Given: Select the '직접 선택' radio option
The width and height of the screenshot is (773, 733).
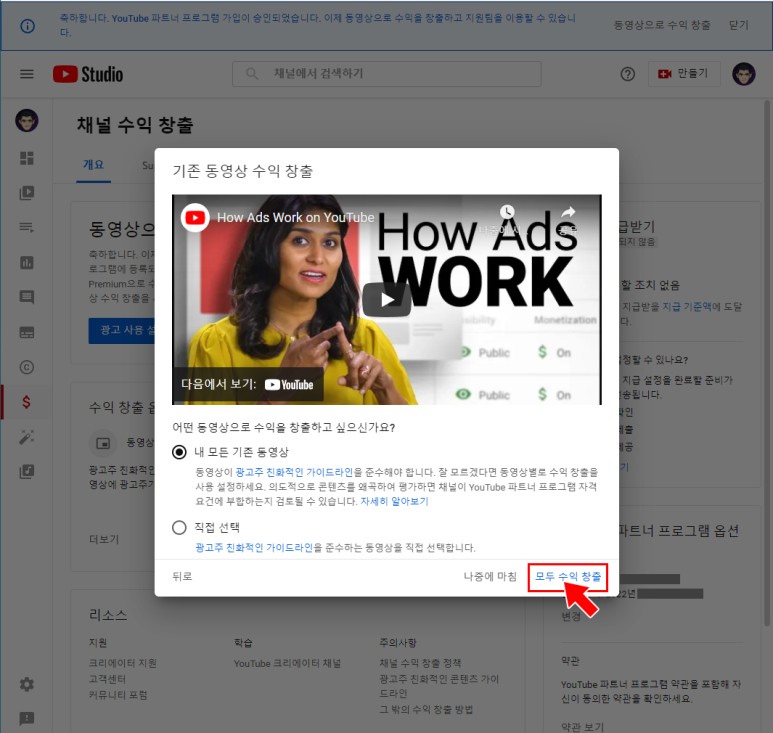Looking at the screenshot, I should [x=179, y=527].
